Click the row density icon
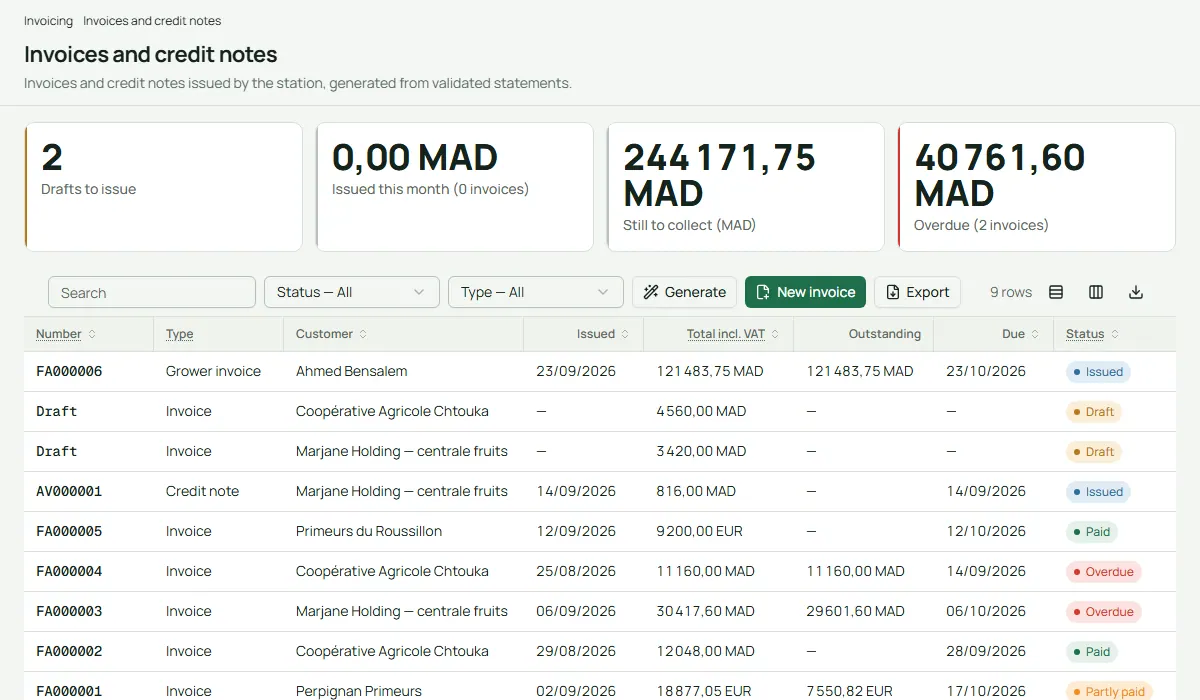Viewport: 1200px width, 700px height. click(1056, 292)
